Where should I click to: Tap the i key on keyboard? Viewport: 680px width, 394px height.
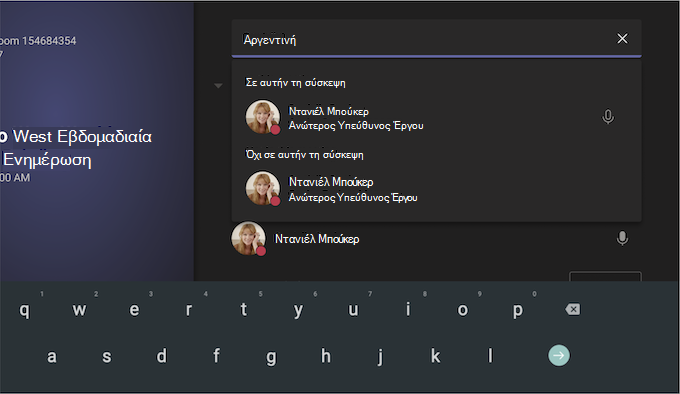408,310
